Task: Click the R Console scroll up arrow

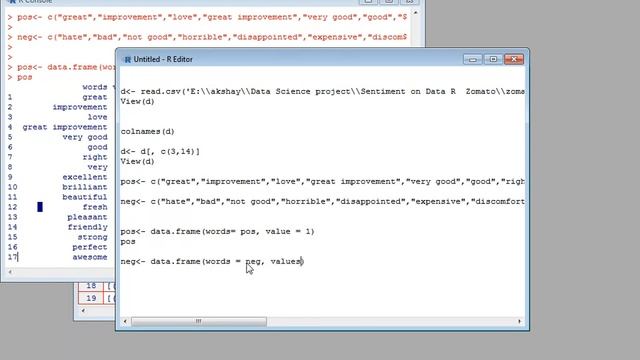Action: (416, 13)
